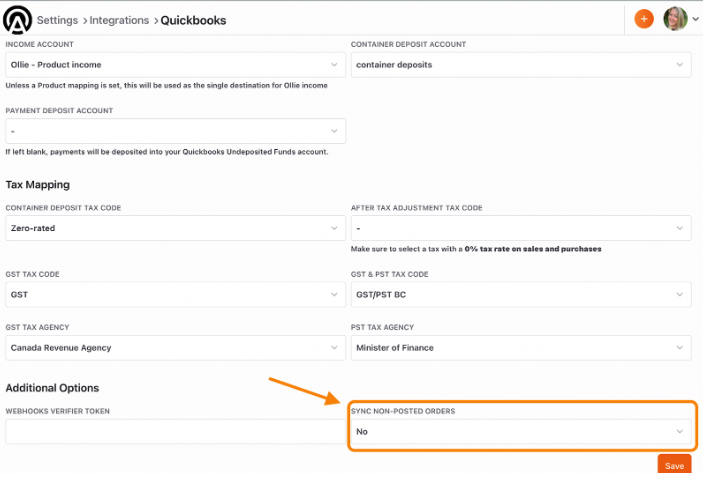The width and height of the screenshot is (709, 487).
Task: Click the orange plus button
Action: (x=644, y=19)
